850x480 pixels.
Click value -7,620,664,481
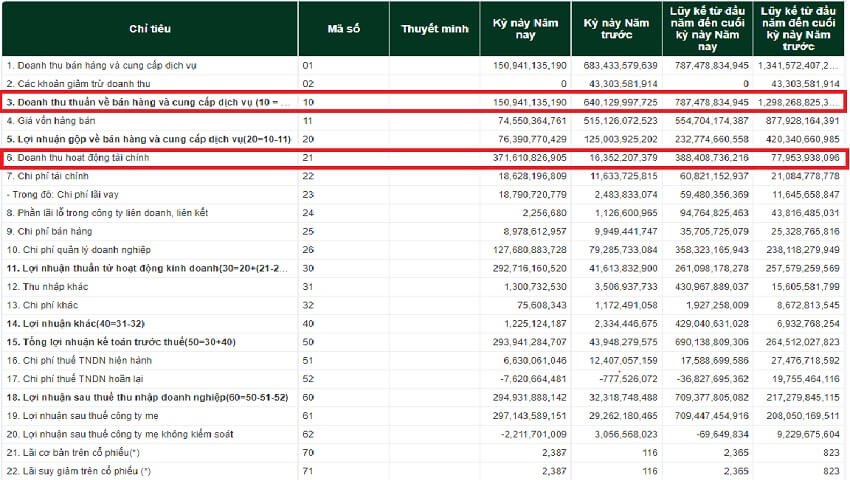click(x=534, y=379)
